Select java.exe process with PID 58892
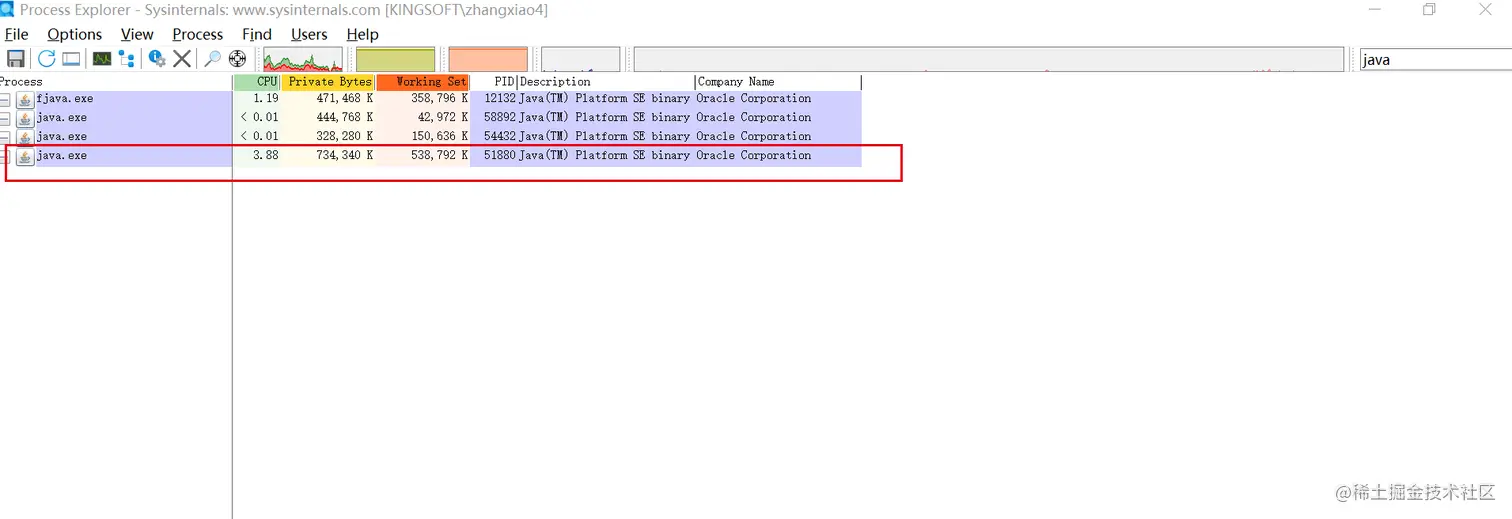The height and width of the screenshot is (519, 1512). click(x=62, y=118)
